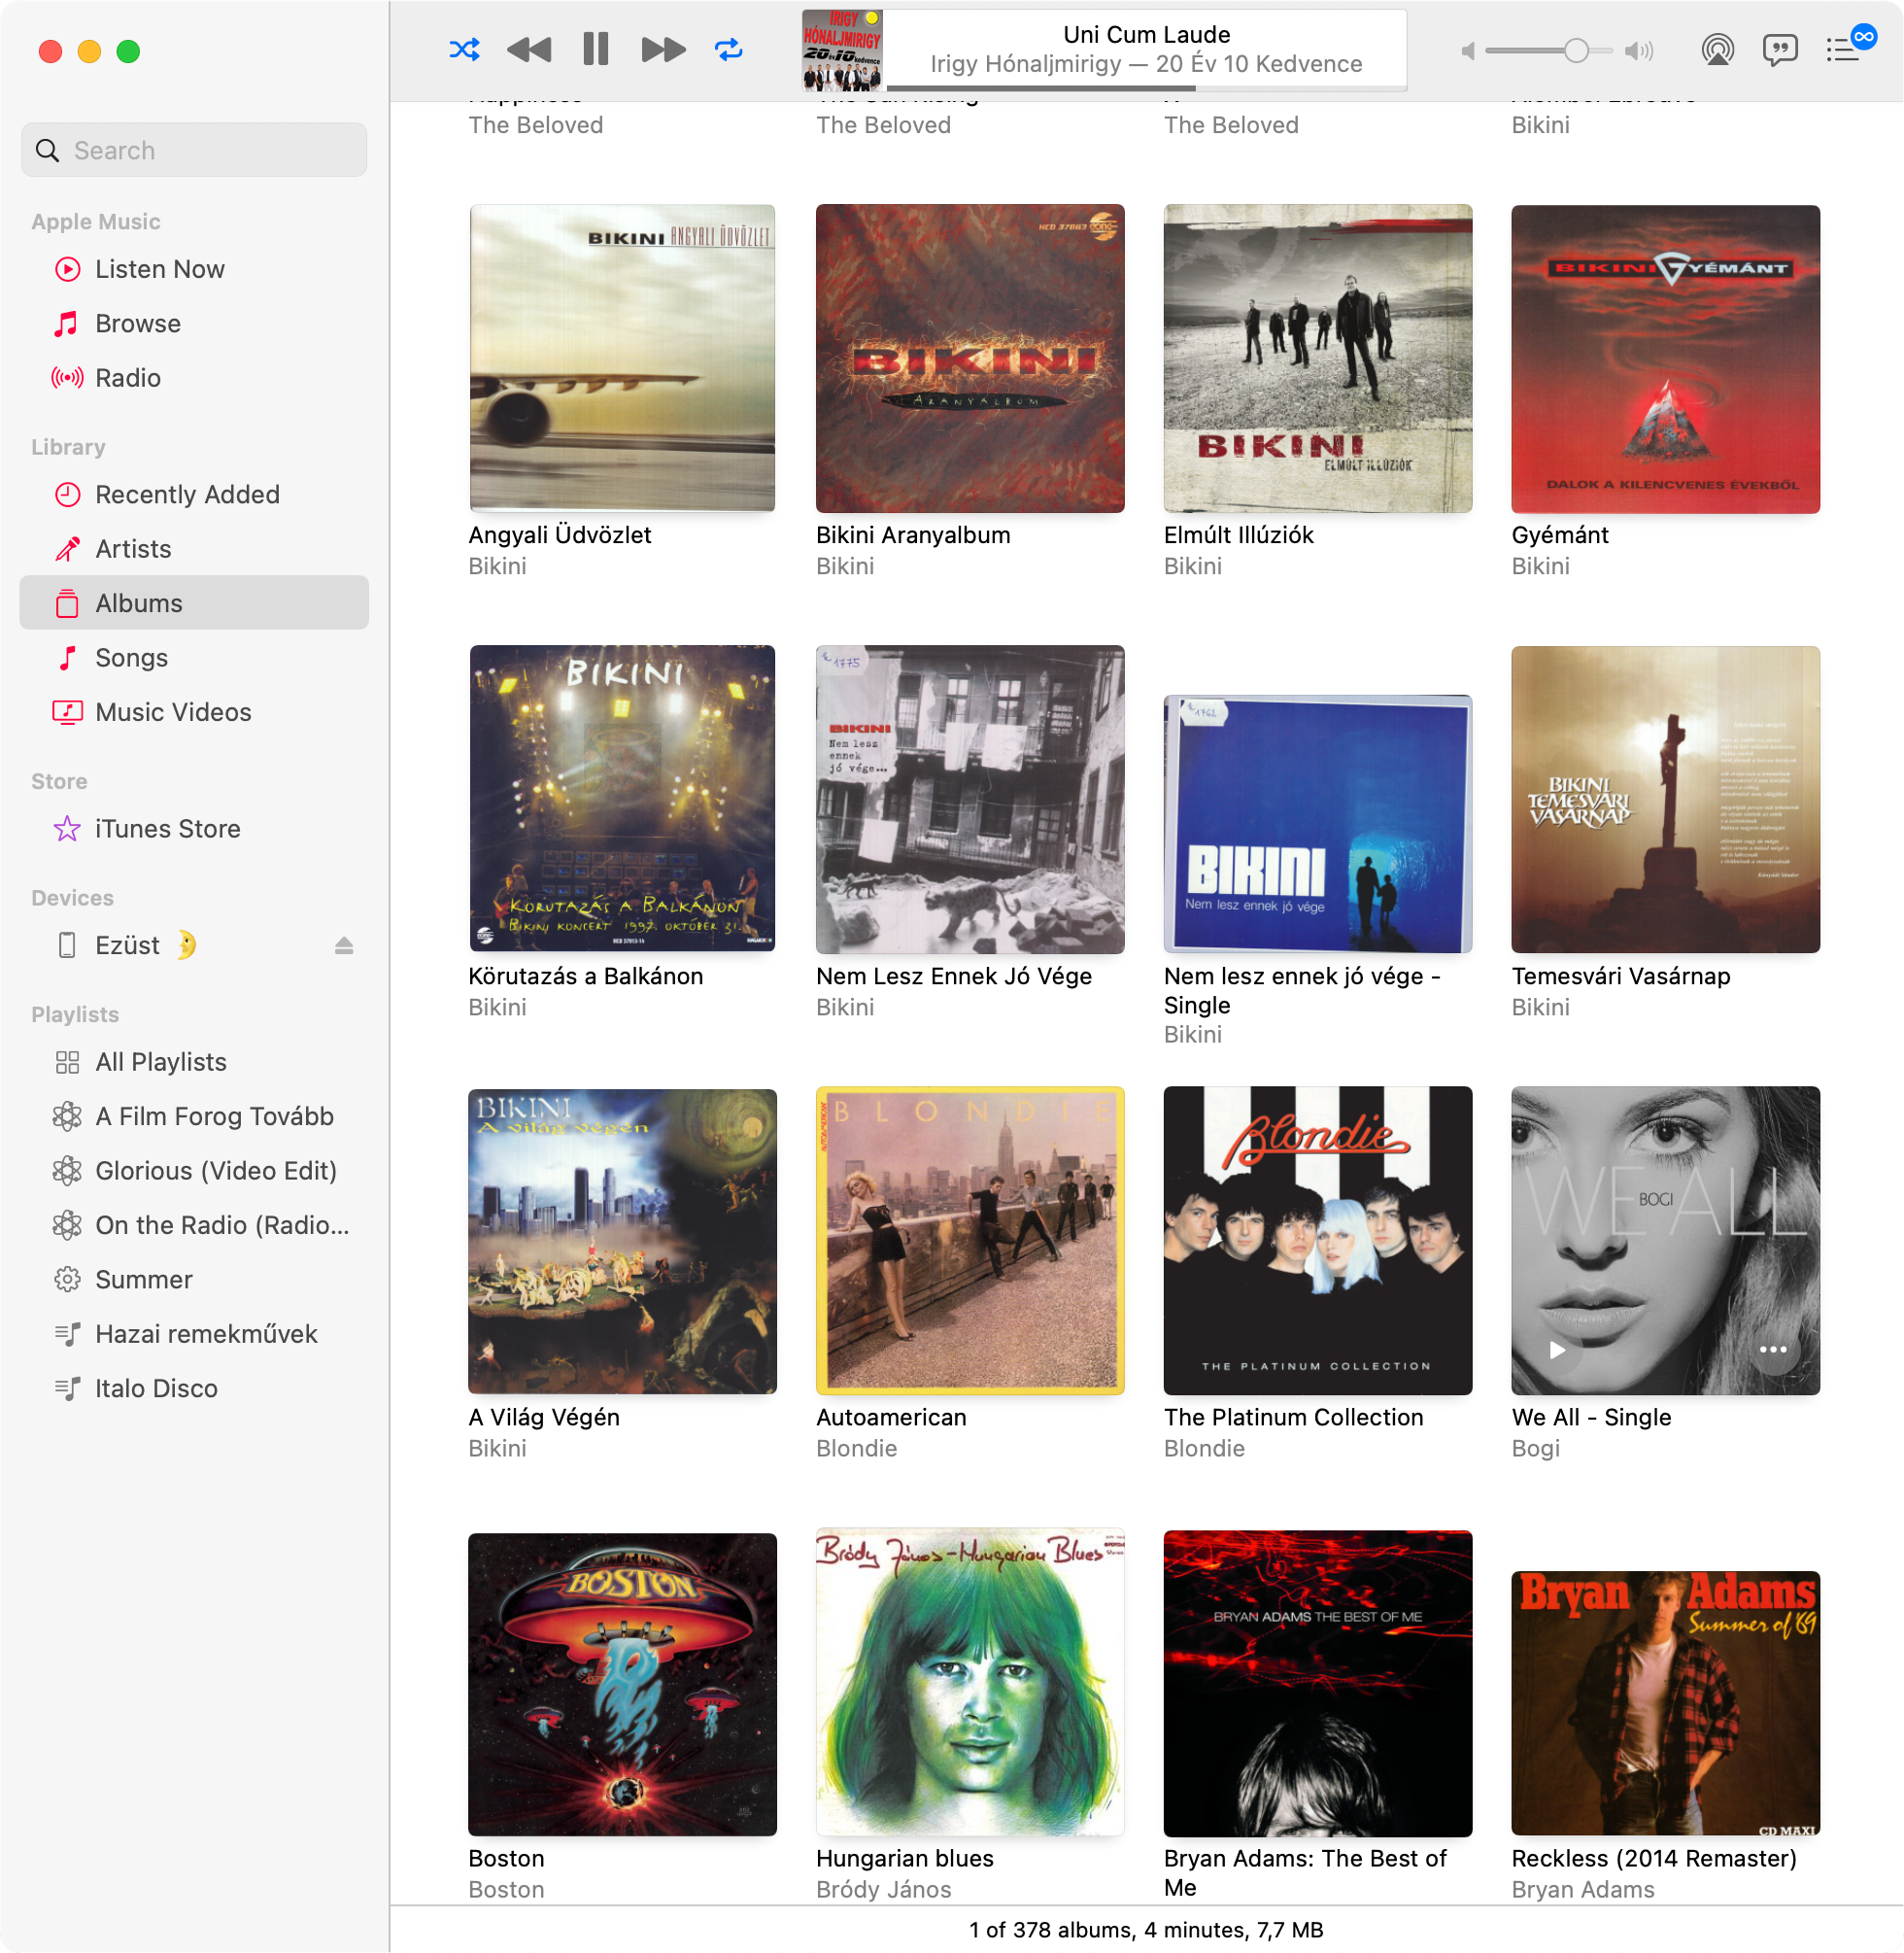Open the Gyémánt album cover
The image size is (1904, 1953).
coord(1665,358)
